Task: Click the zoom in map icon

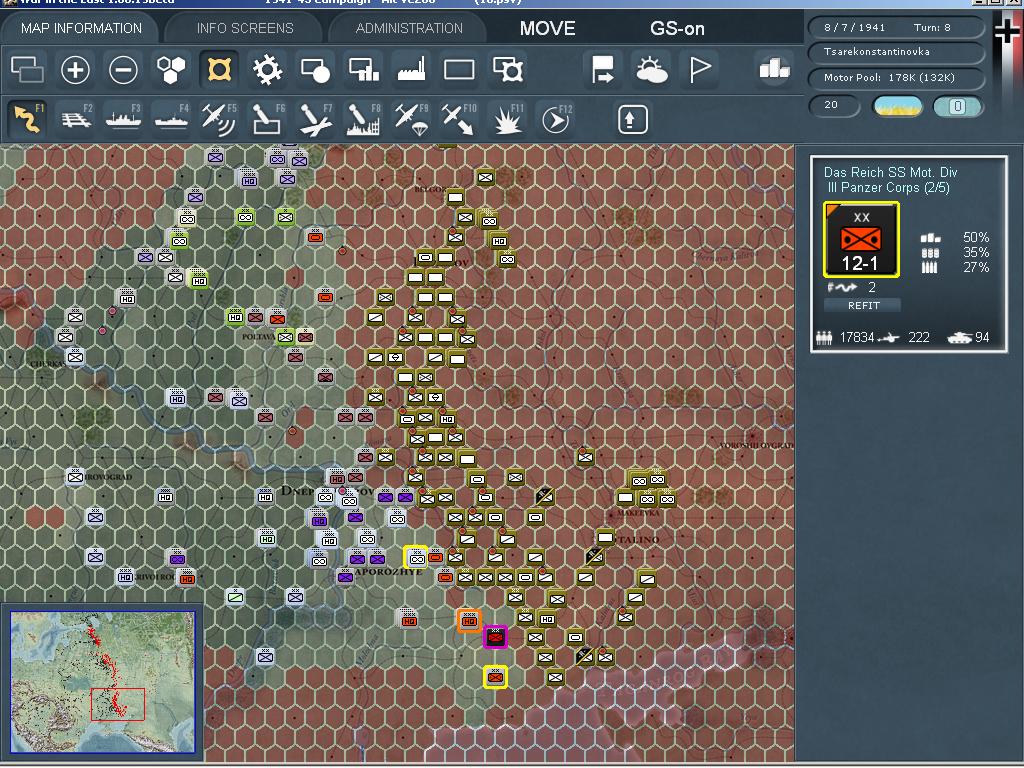Action: (x=75, y=69)
